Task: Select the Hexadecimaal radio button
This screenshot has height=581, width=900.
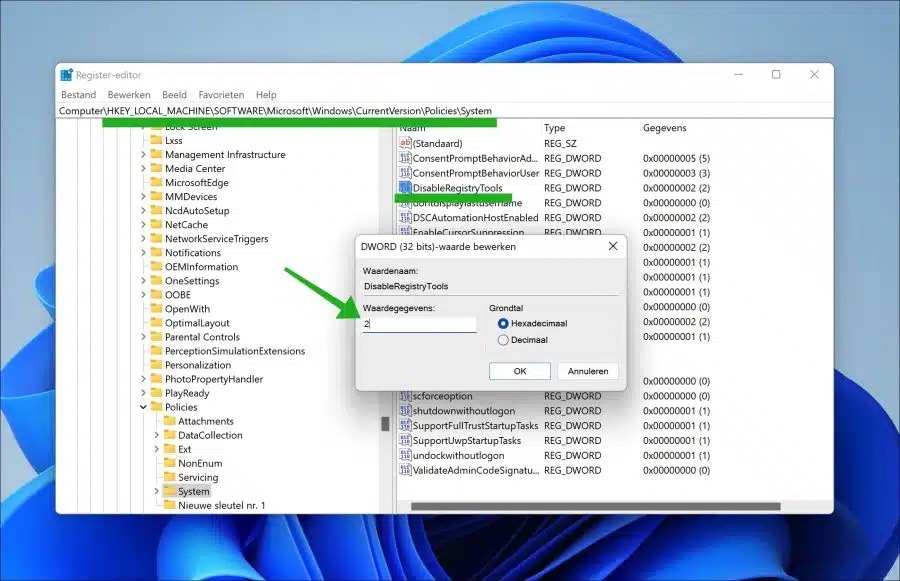Action: coord(503,323)
